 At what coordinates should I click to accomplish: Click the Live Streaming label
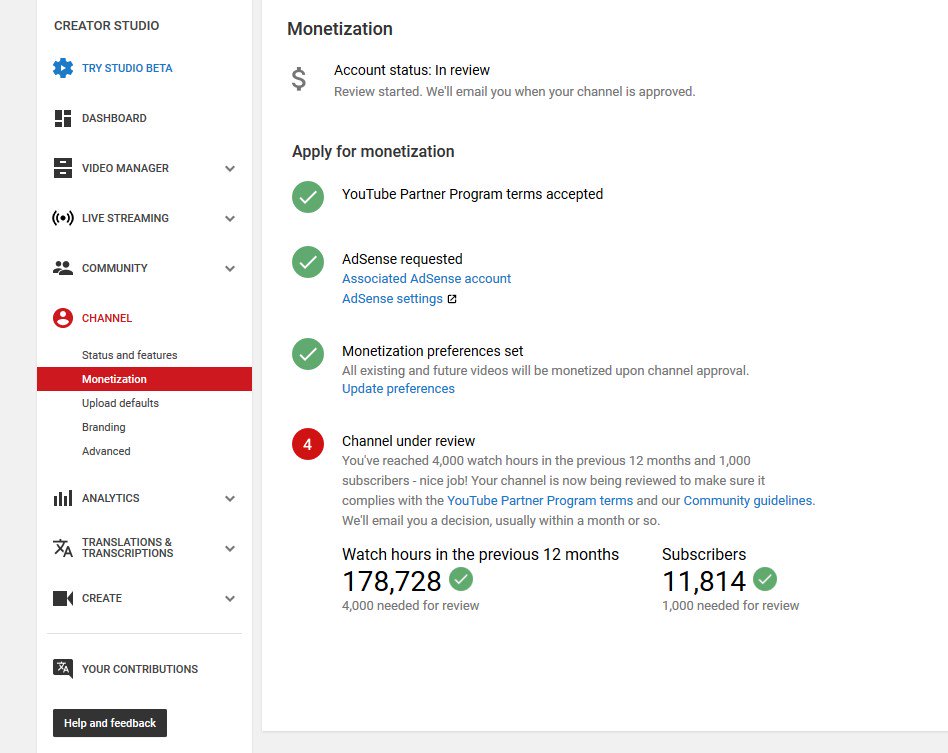coord(125,218)
